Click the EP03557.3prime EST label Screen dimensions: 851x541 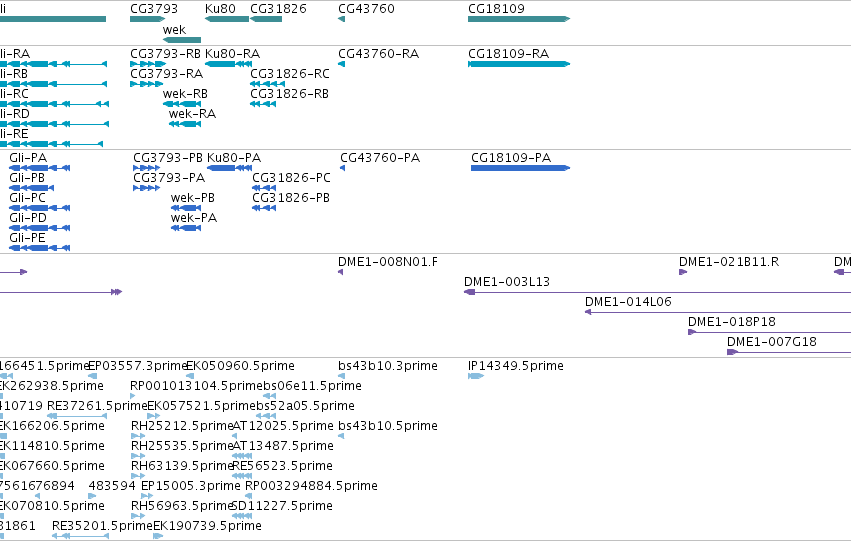pos(137,366)
